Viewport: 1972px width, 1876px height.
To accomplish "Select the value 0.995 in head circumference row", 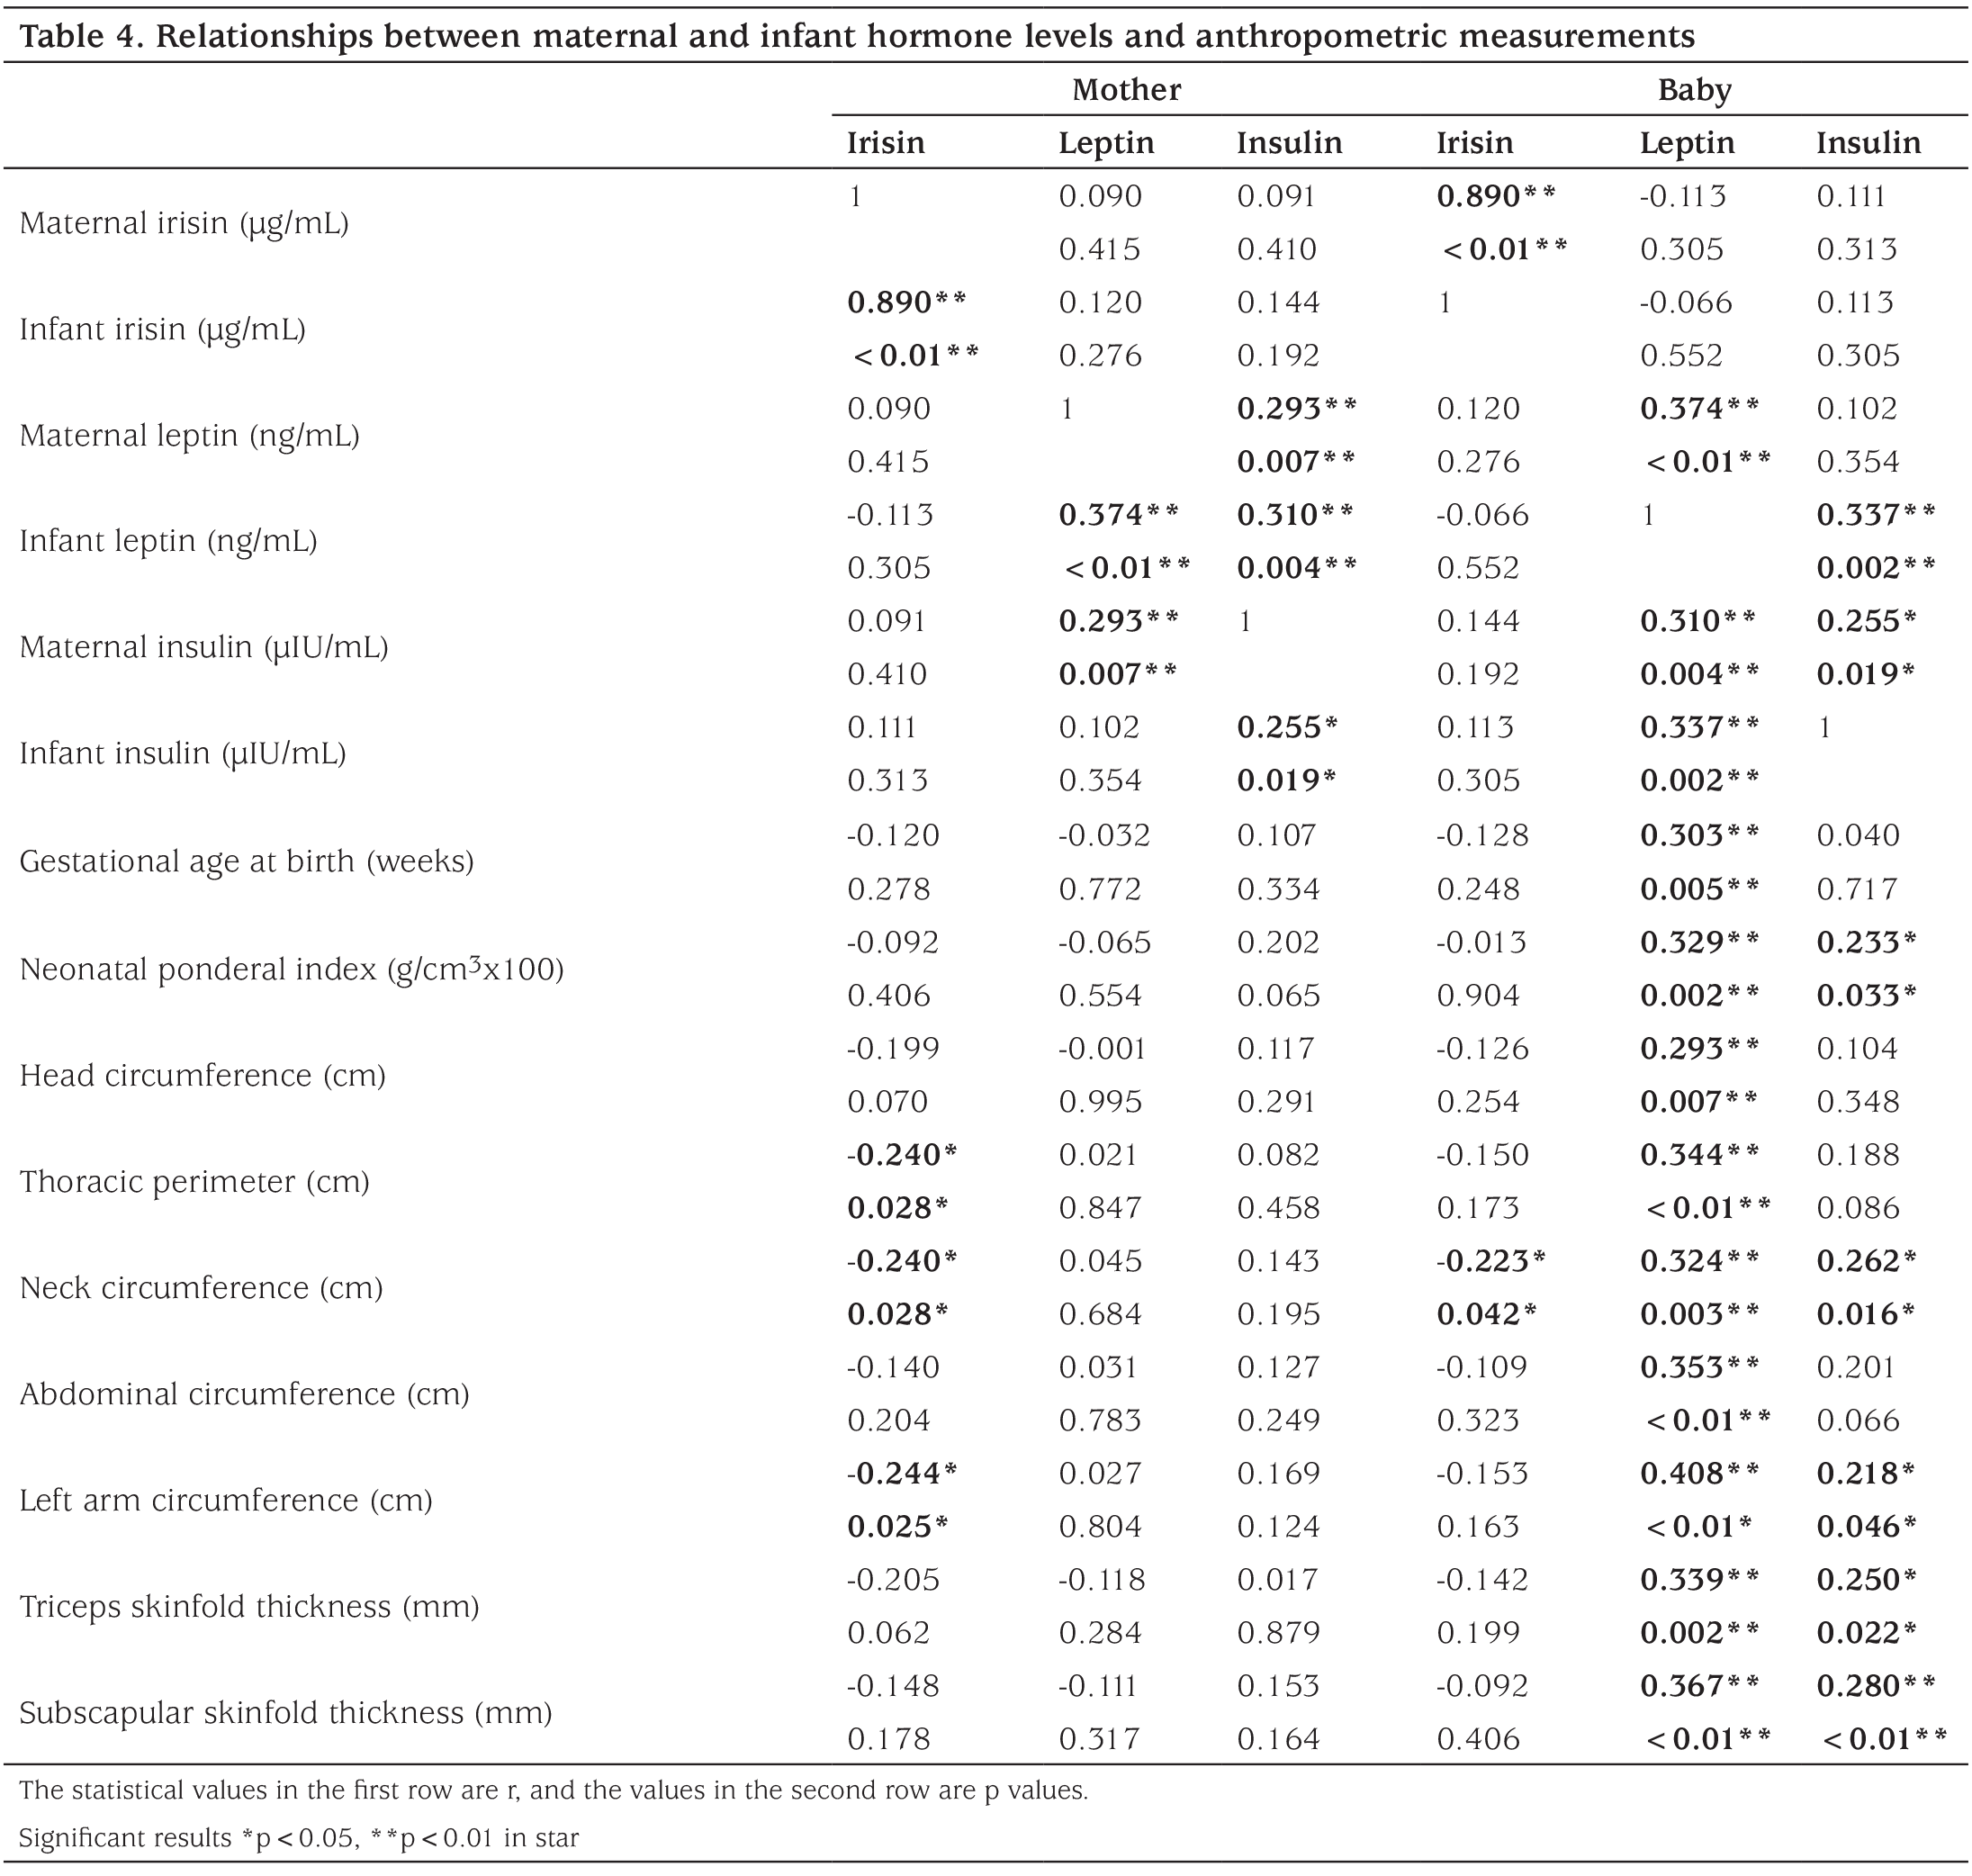I will point(1100,1102).
